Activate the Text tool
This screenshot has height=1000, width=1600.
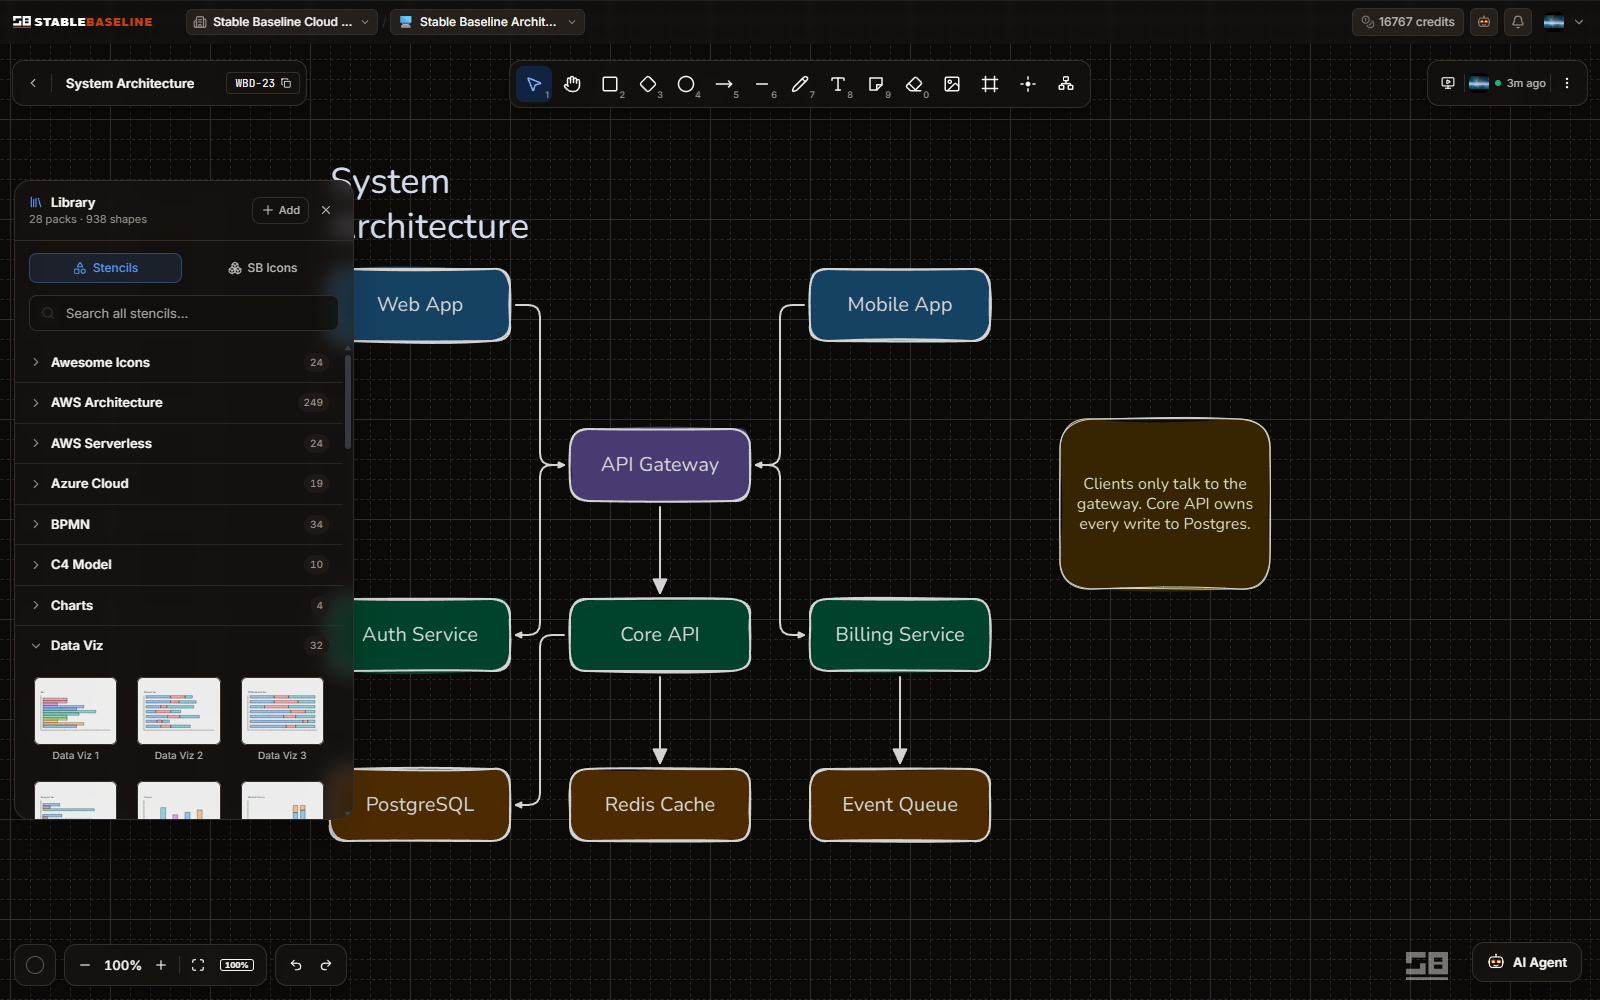coord(838,84)
